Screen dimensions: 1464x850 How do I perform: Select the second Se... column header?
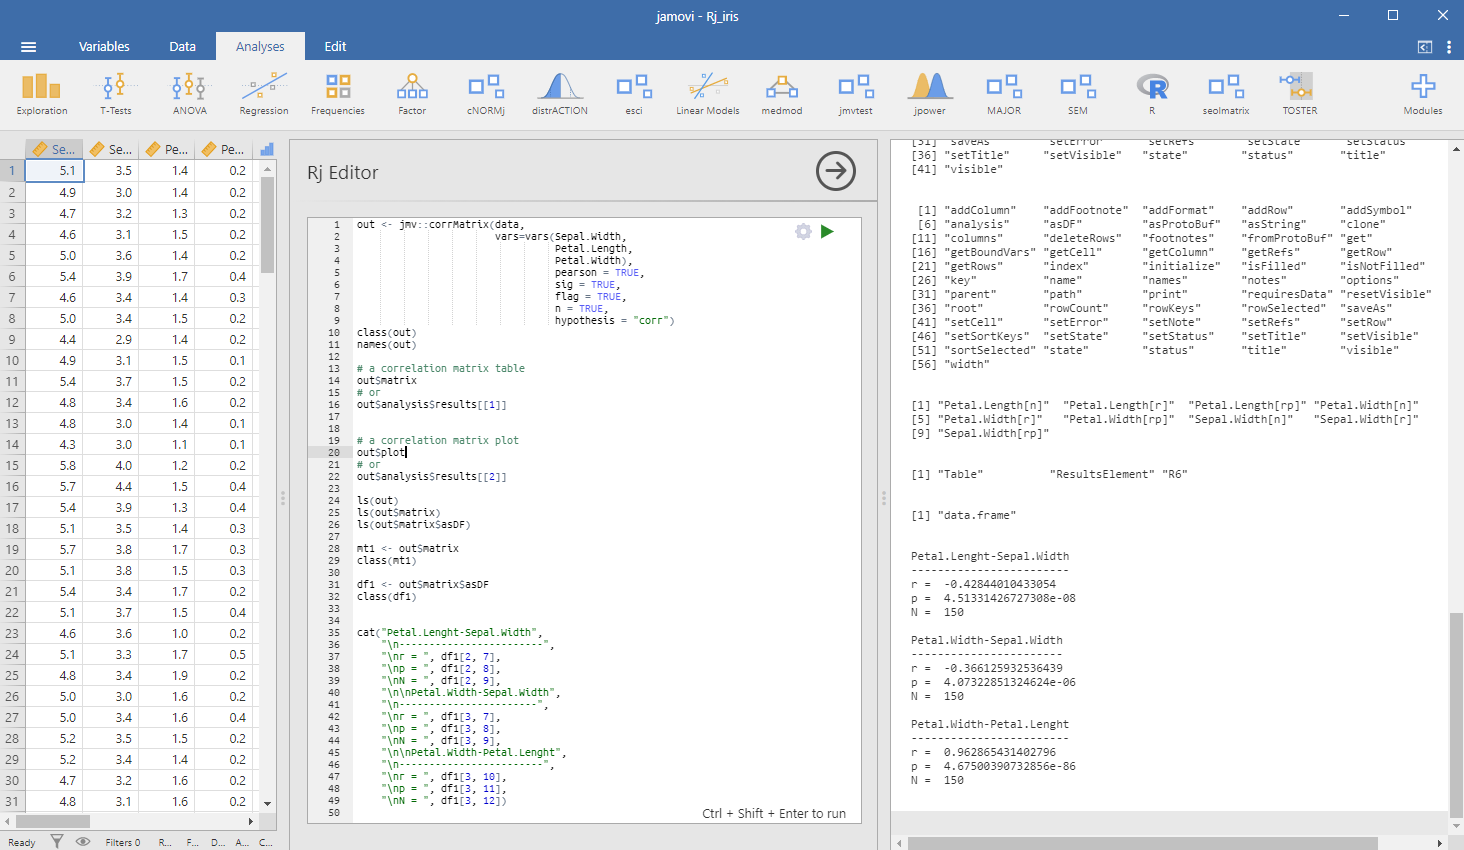point(111,149)
